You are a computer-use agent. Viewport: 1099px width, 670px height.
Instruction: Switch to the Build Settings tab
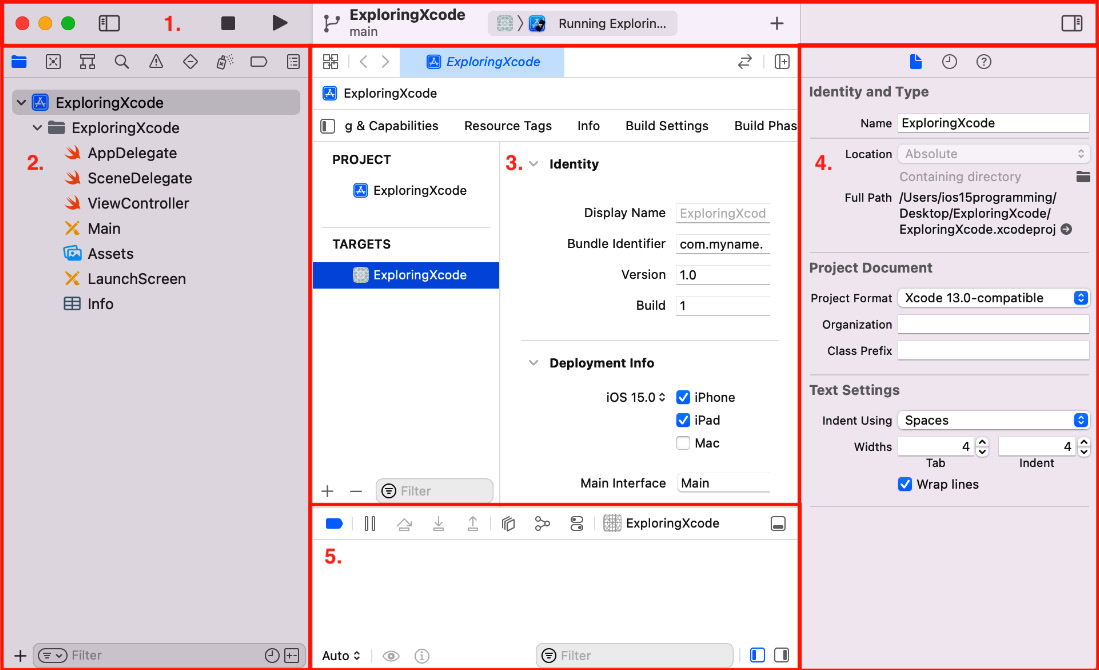[x=667, y=126]
